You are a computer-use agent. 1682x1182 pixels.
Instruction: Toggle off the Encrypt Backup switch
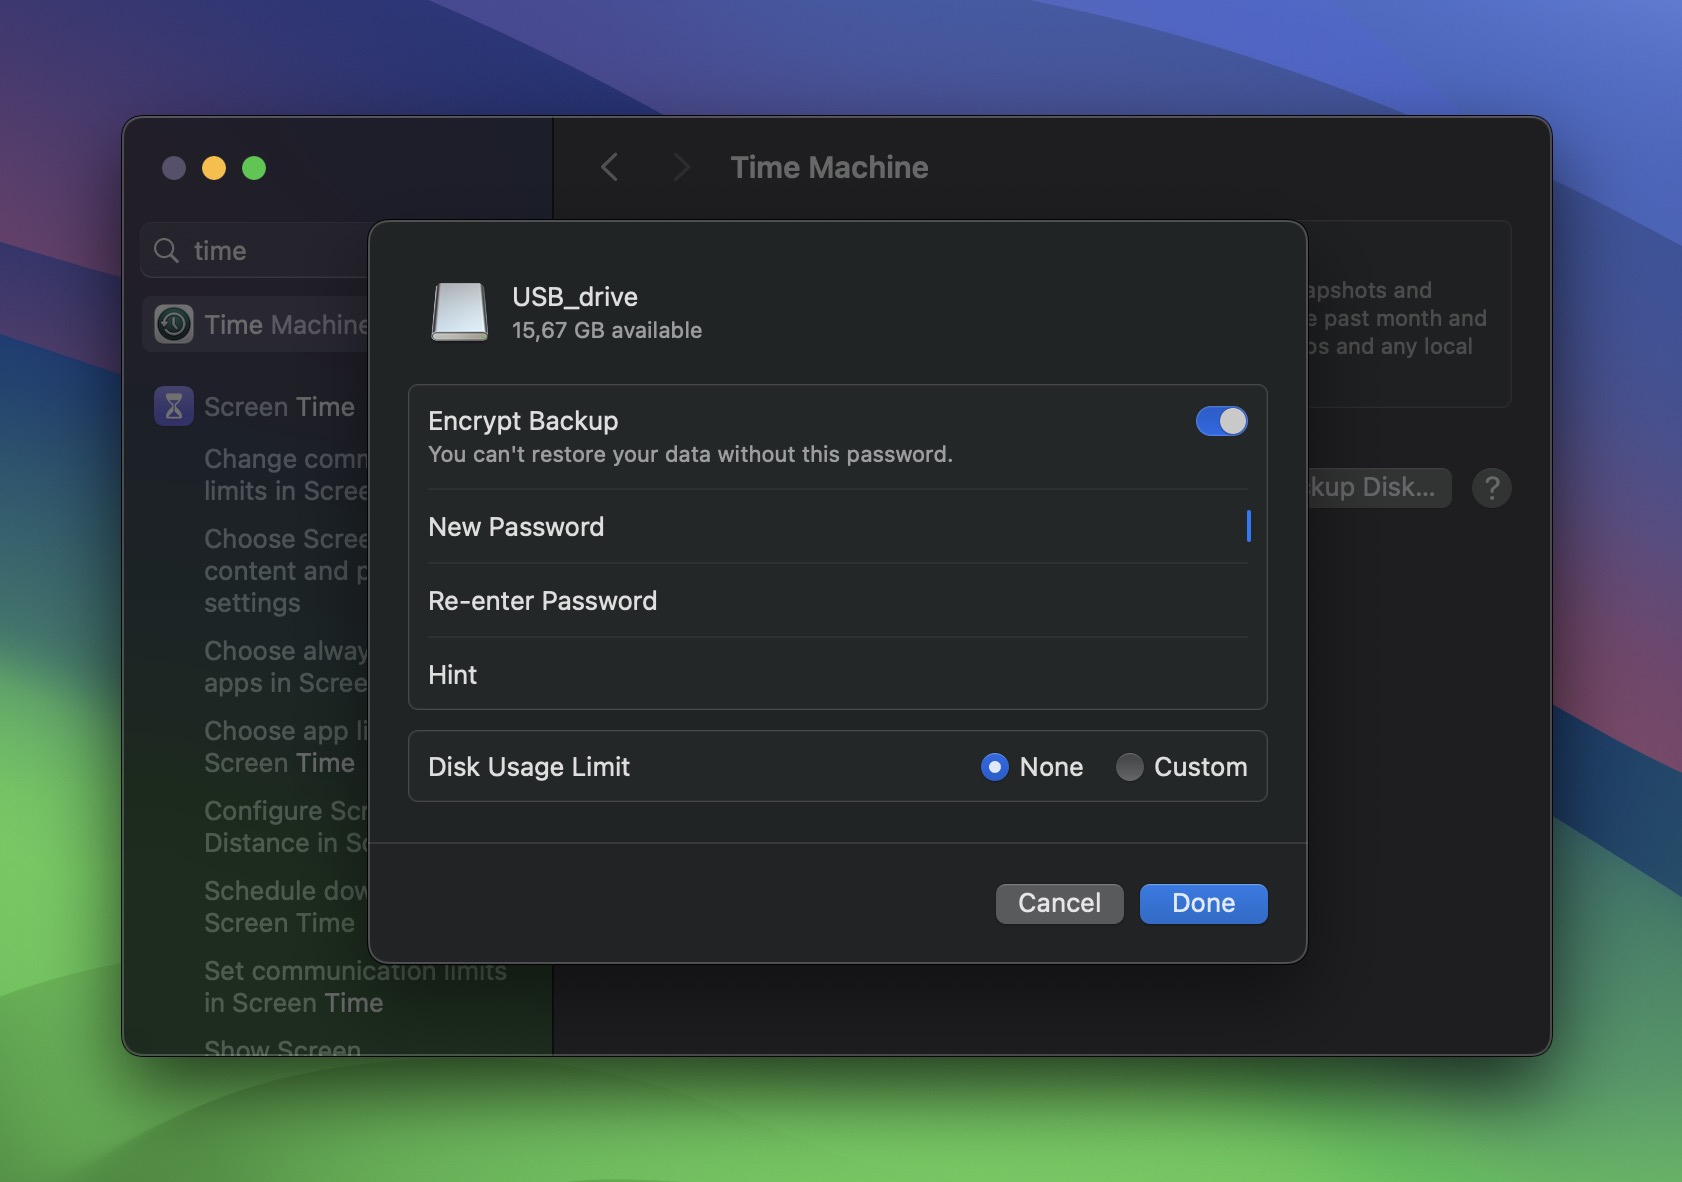click(1221, 421)
